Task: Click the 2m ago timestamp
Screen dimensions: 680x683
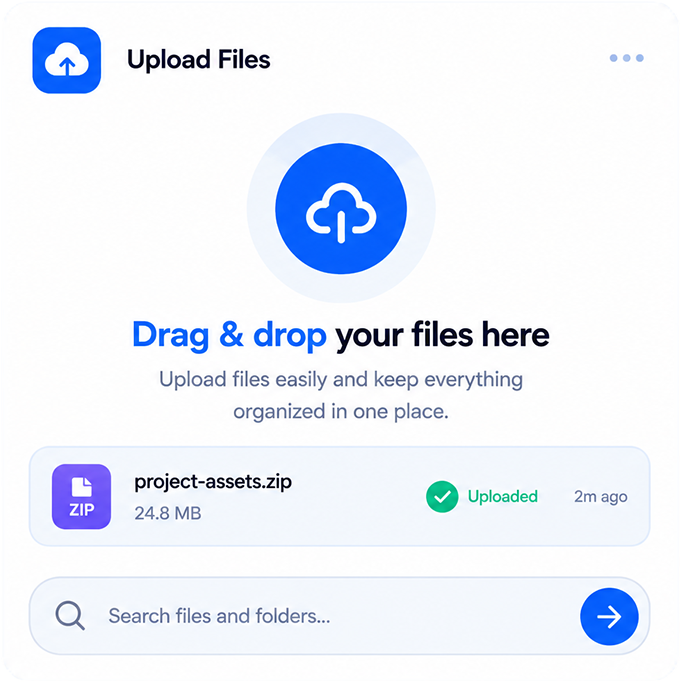Action: [x=601, y=497]
